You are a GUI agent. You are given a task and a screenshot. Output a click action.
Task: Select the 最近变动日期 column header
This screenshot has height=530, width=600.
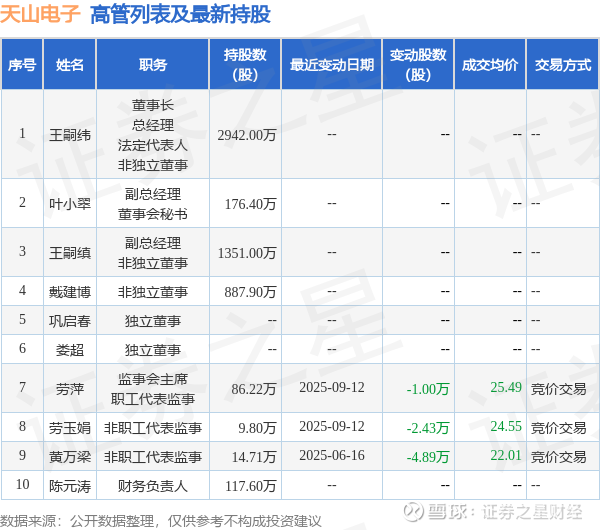coord(332,64)
